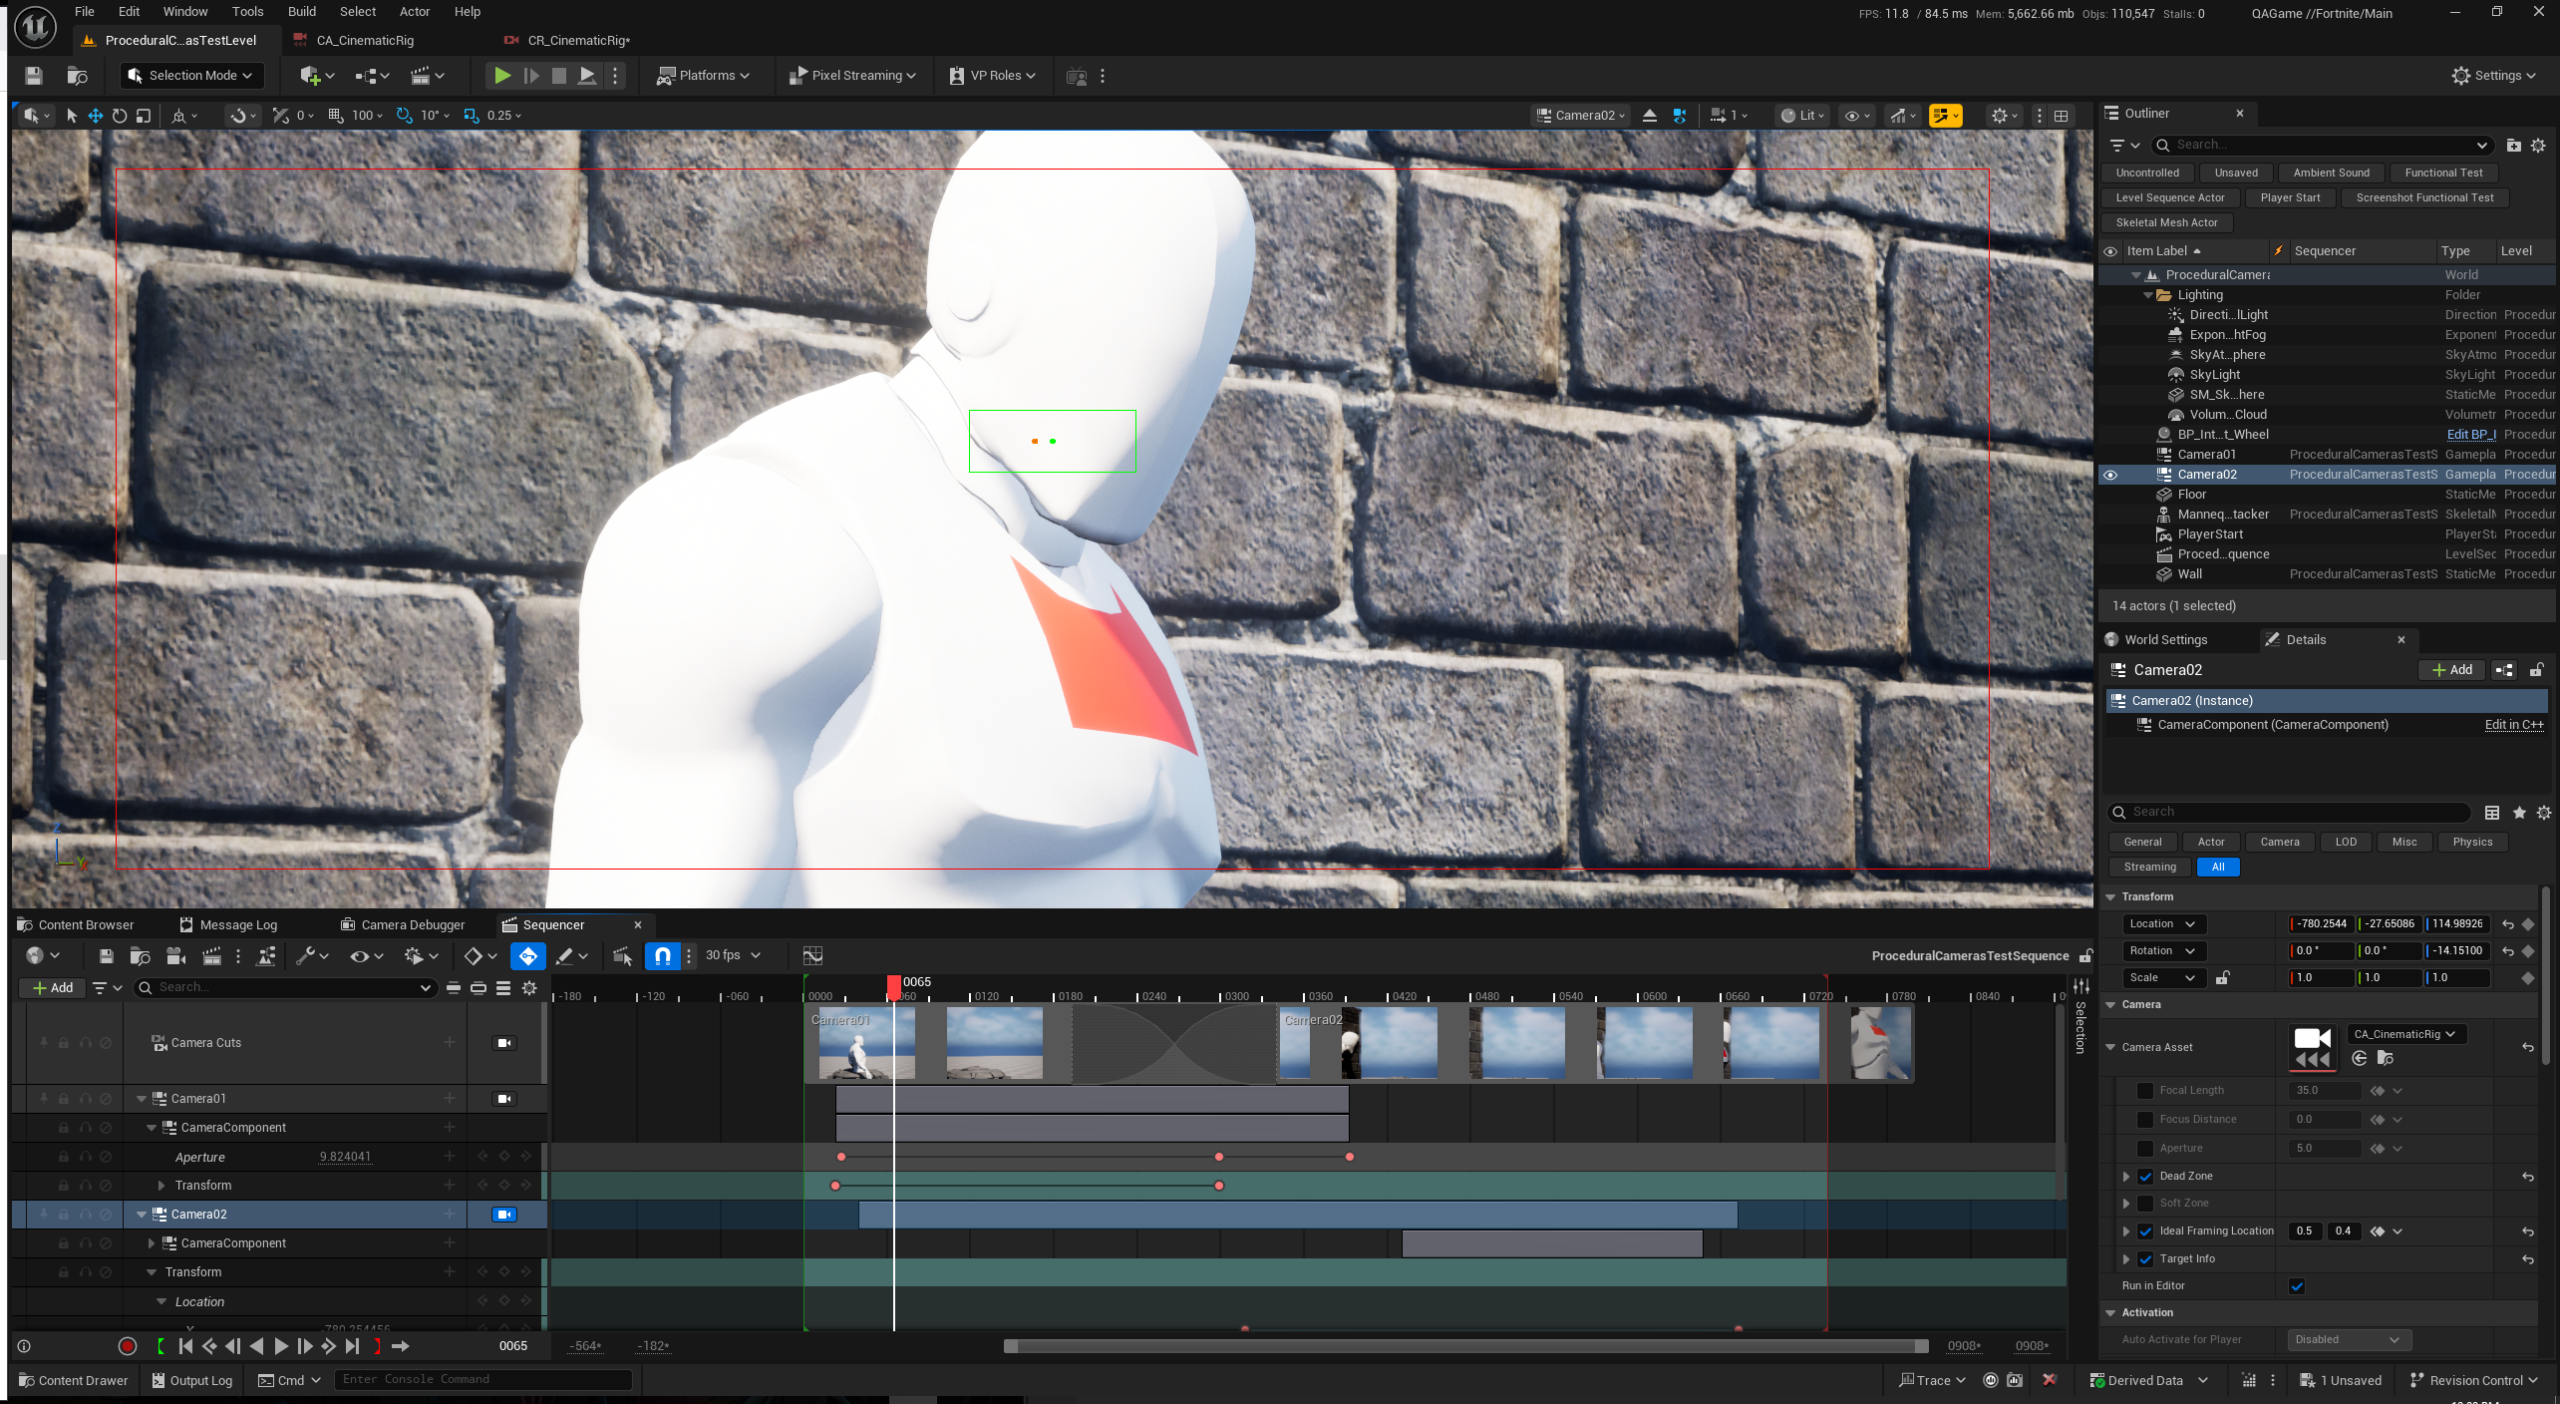Toggle Details favorites star icon
The width and height of the screenshot is (2560, 1404).
[x=2519, y=812]
